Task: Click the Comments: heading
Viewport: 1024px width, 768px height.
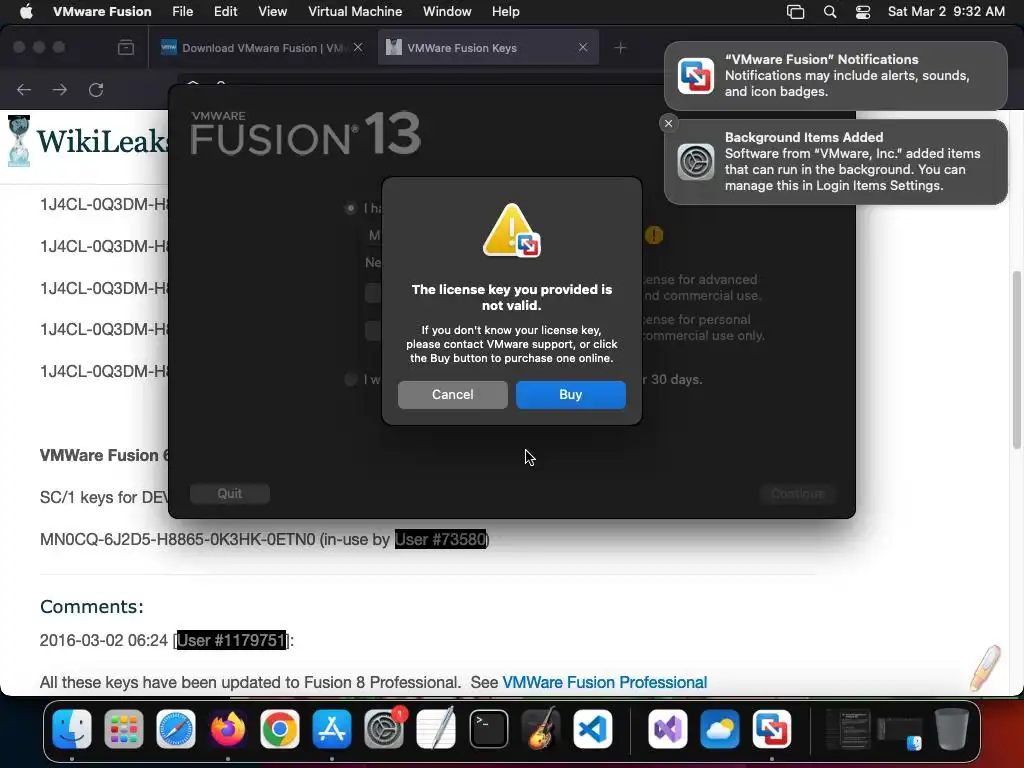Action: (x=91, y=607)
